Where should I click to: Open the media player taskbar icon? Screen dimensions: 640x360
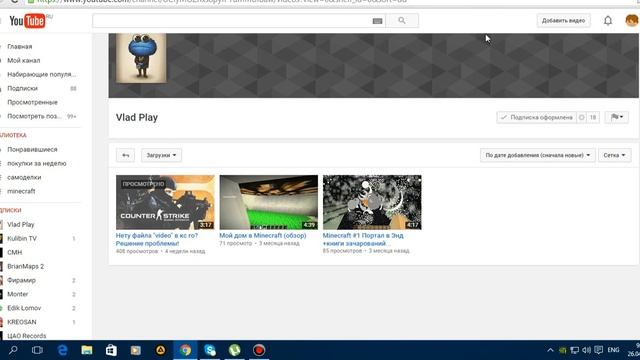pos(136,350)
